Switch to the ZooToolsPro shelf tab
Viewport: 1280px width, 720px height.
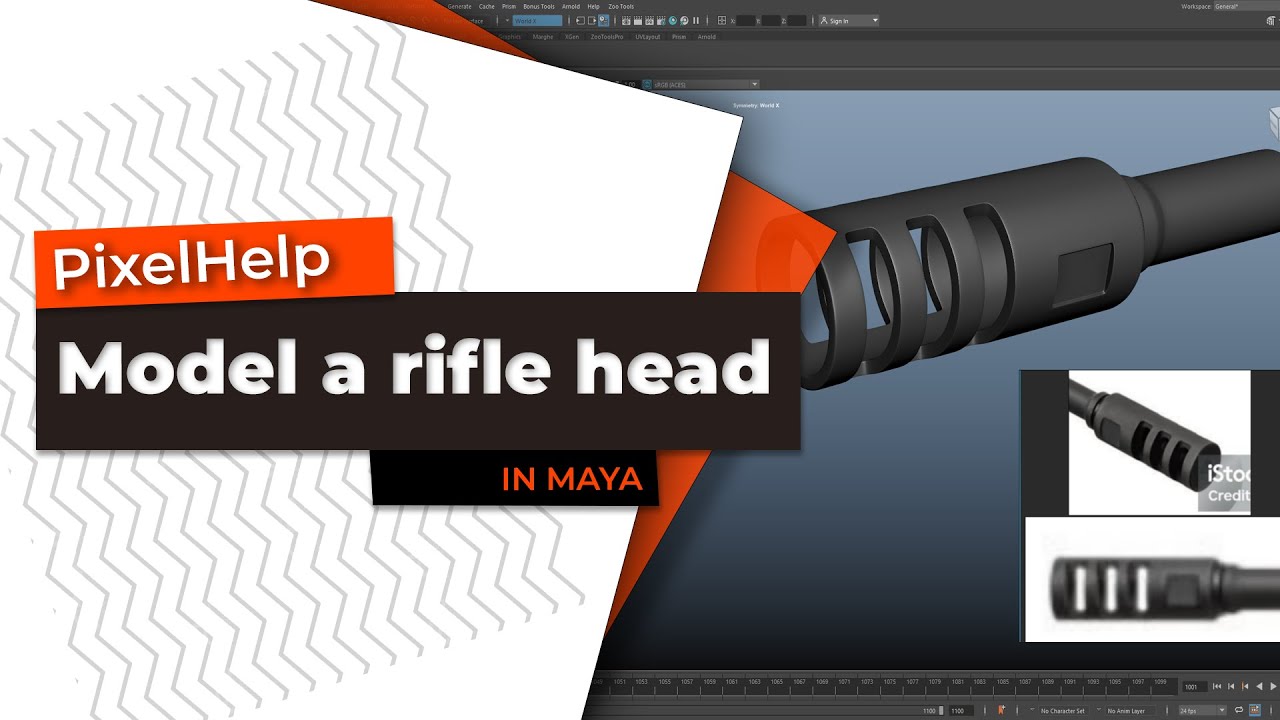point(607,37)
